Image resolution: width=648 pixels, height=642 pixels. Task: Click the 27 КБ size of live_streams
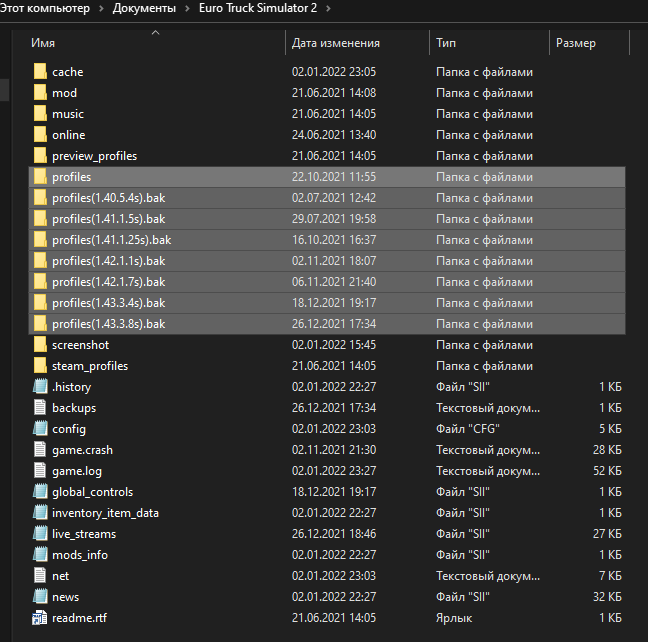[x=607, y=534]
